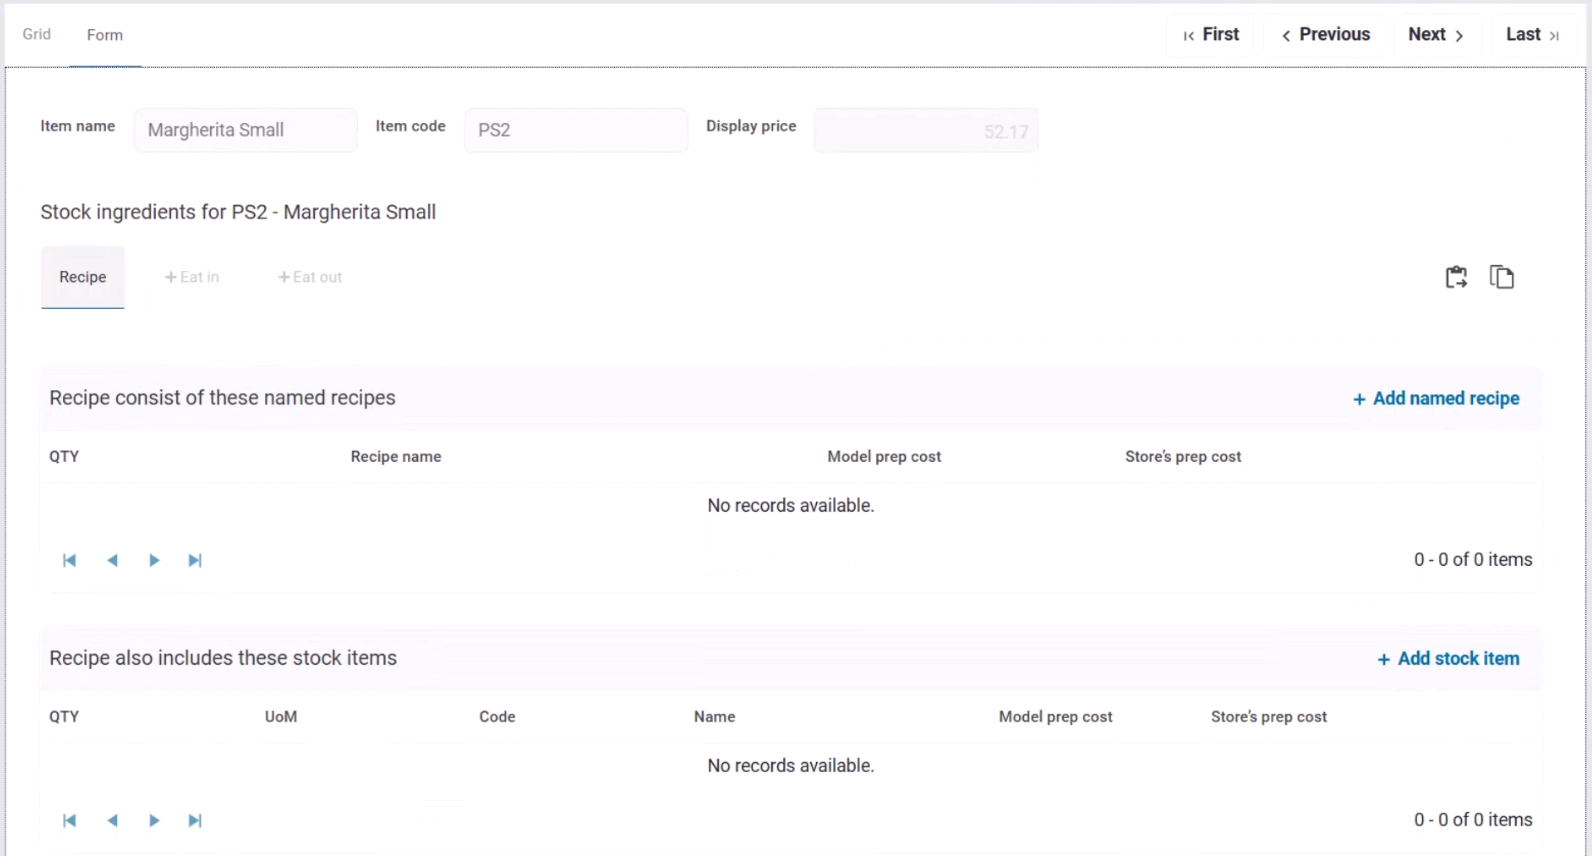Go to next page of stock items

[x=154, y=821]
